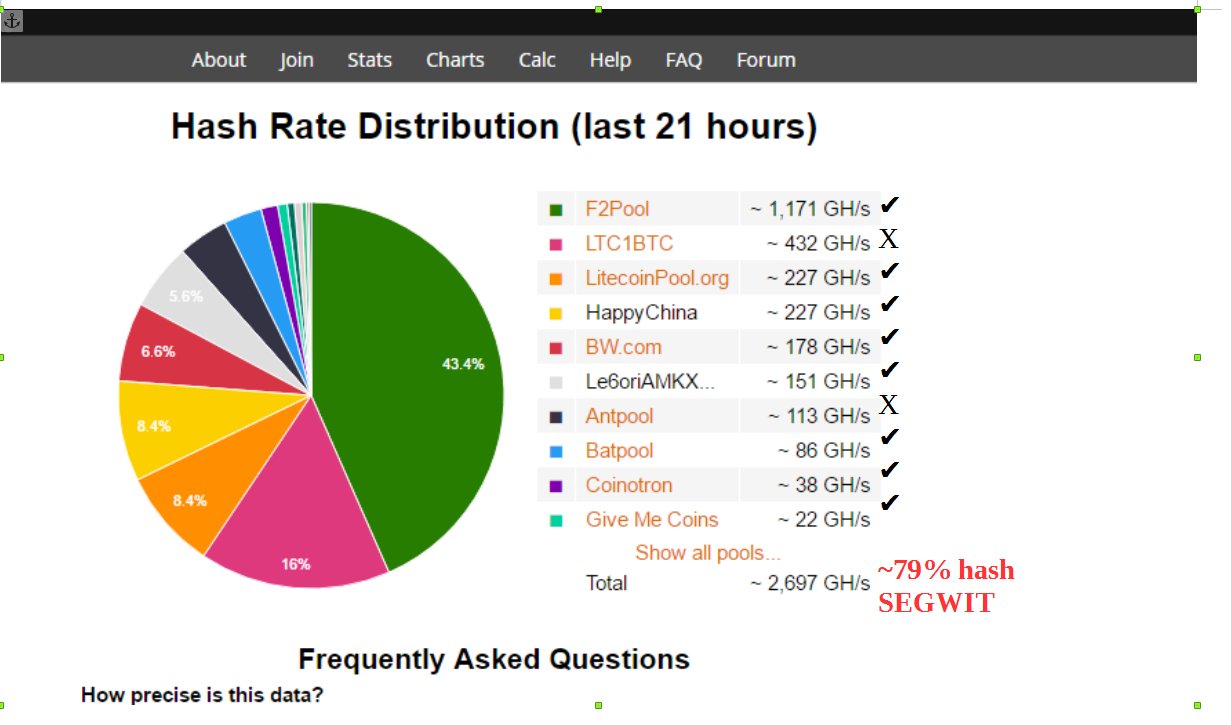Open the Help menu item
This screenshot has width=1231, height=725.
pos(610,60)
